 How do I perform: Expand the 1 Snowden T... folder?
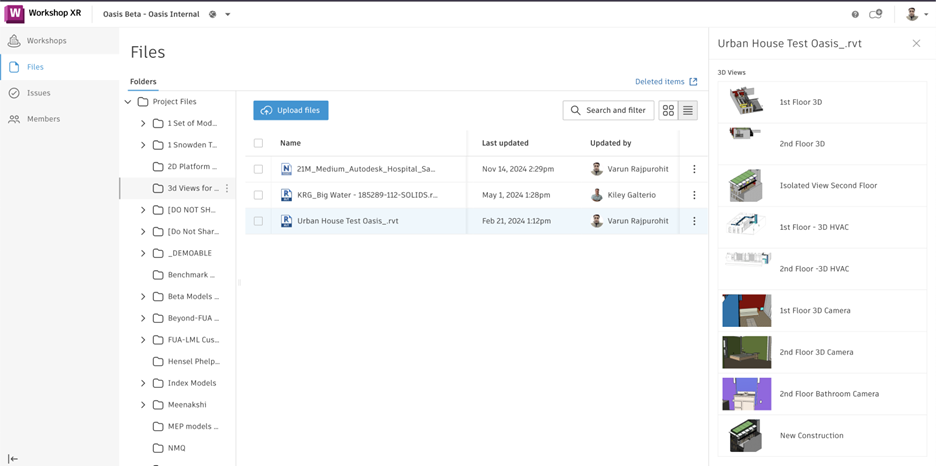click(x=143, y=145)
